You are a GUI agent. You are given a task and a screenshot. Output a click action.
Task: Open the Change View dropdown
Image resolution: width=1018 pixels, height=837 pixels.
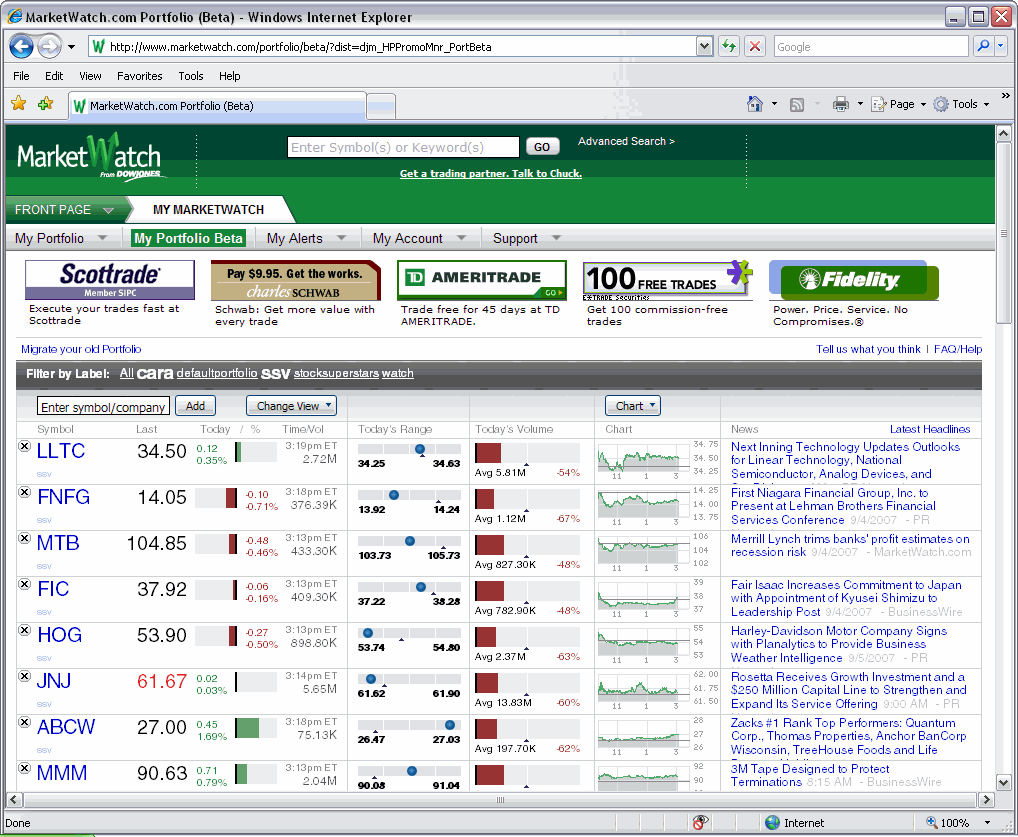tap(291, 406)
